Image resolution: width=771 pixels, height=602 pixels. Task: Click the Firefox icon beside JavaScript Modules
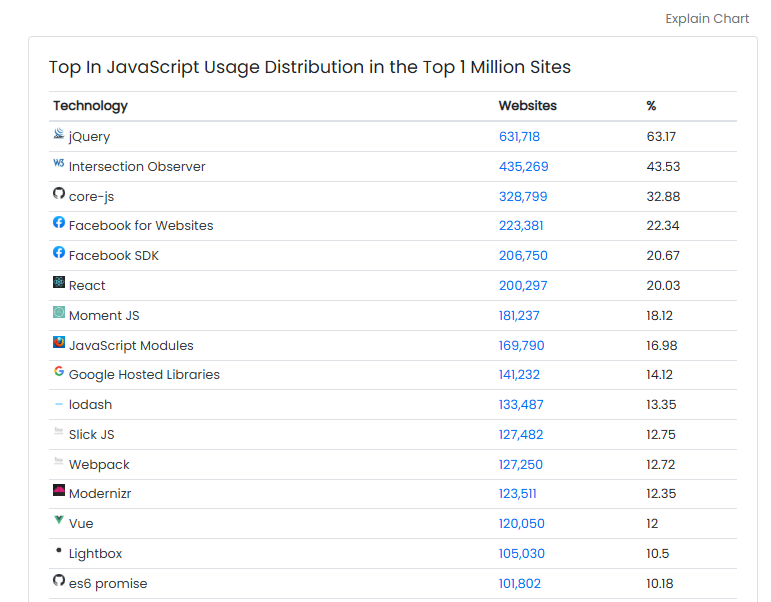(x=59, y=342)
